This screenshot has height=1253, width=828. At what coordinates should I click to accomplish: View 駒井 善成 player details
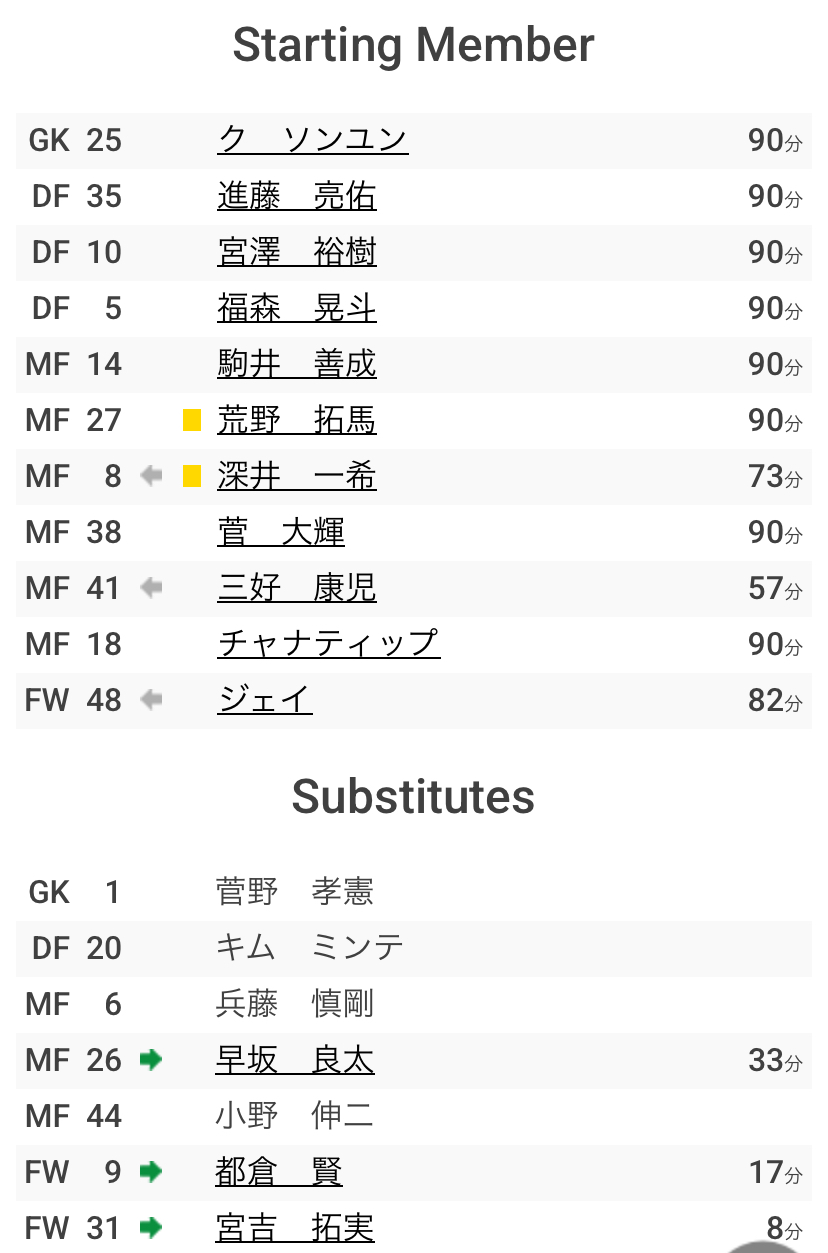click(x=296, y=364)
